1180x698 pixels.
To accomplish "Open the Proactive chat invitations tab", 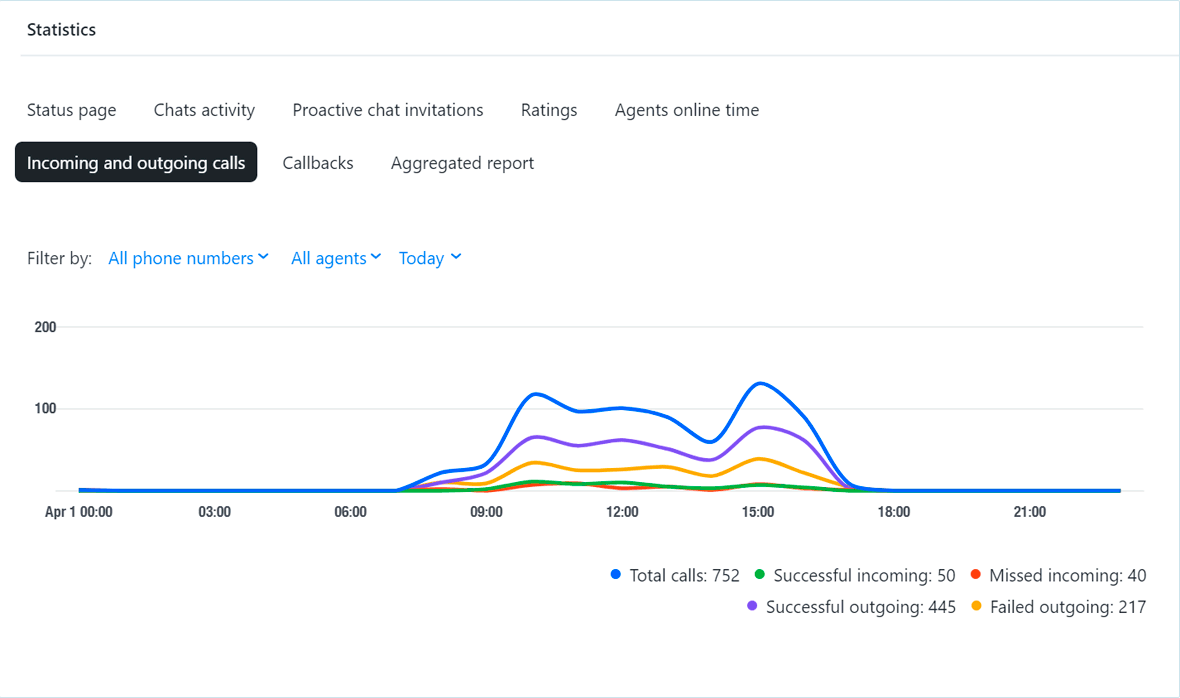I will (388, 110).
